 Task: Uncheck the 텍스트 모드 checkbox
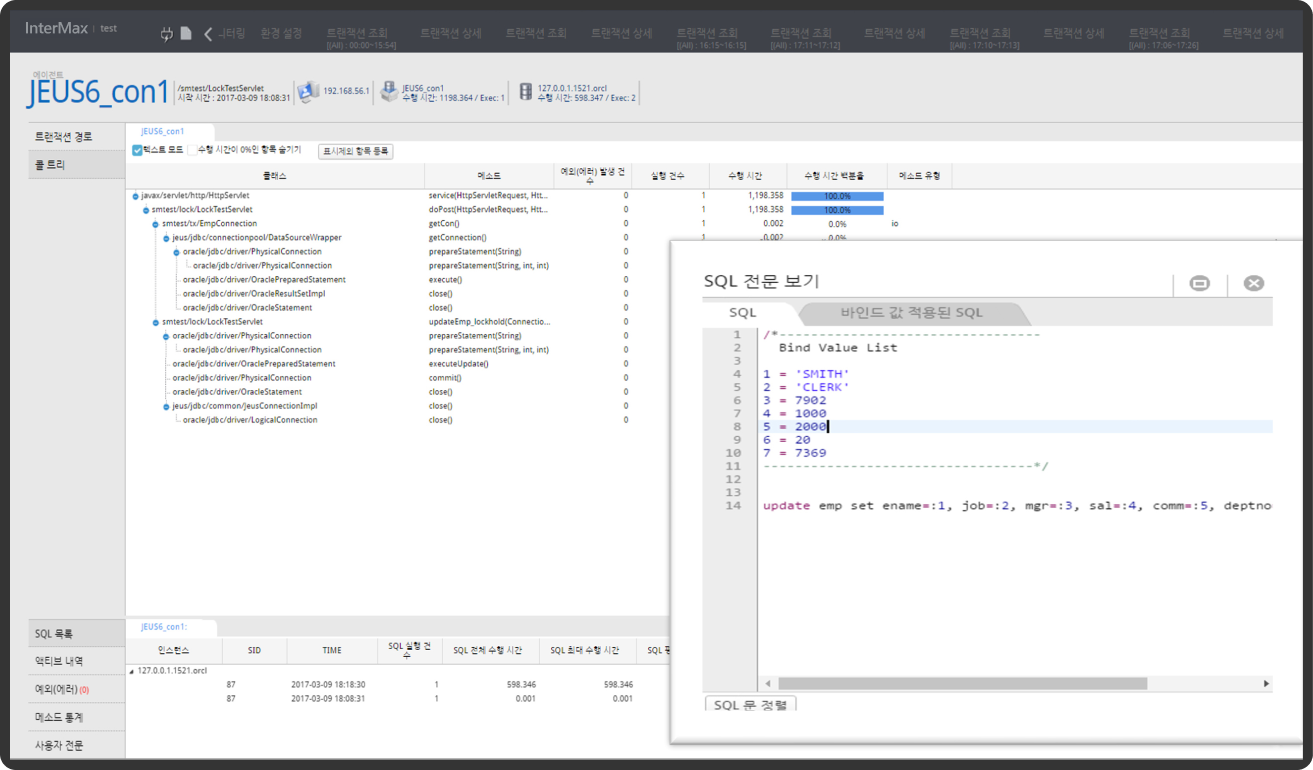click(138, 151)
